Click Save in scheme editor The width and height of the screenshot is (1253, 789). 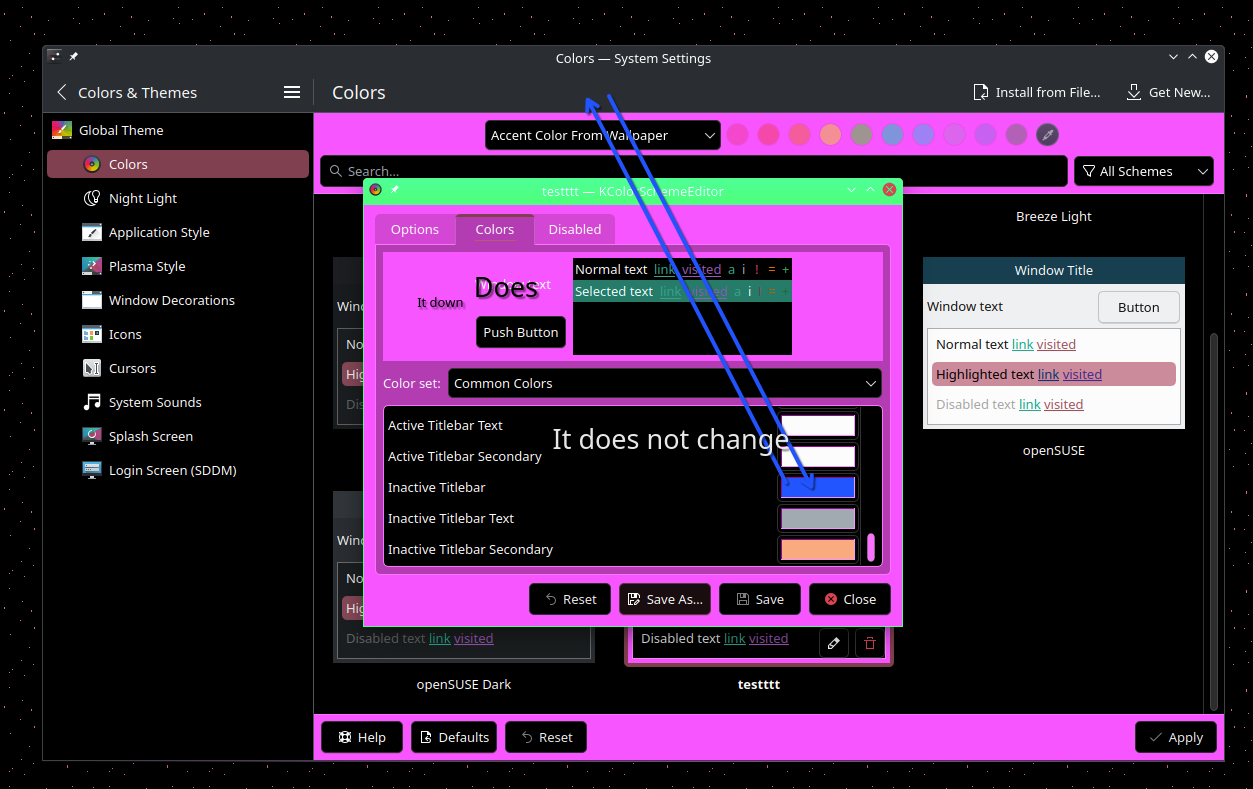[x=760, y=599]
